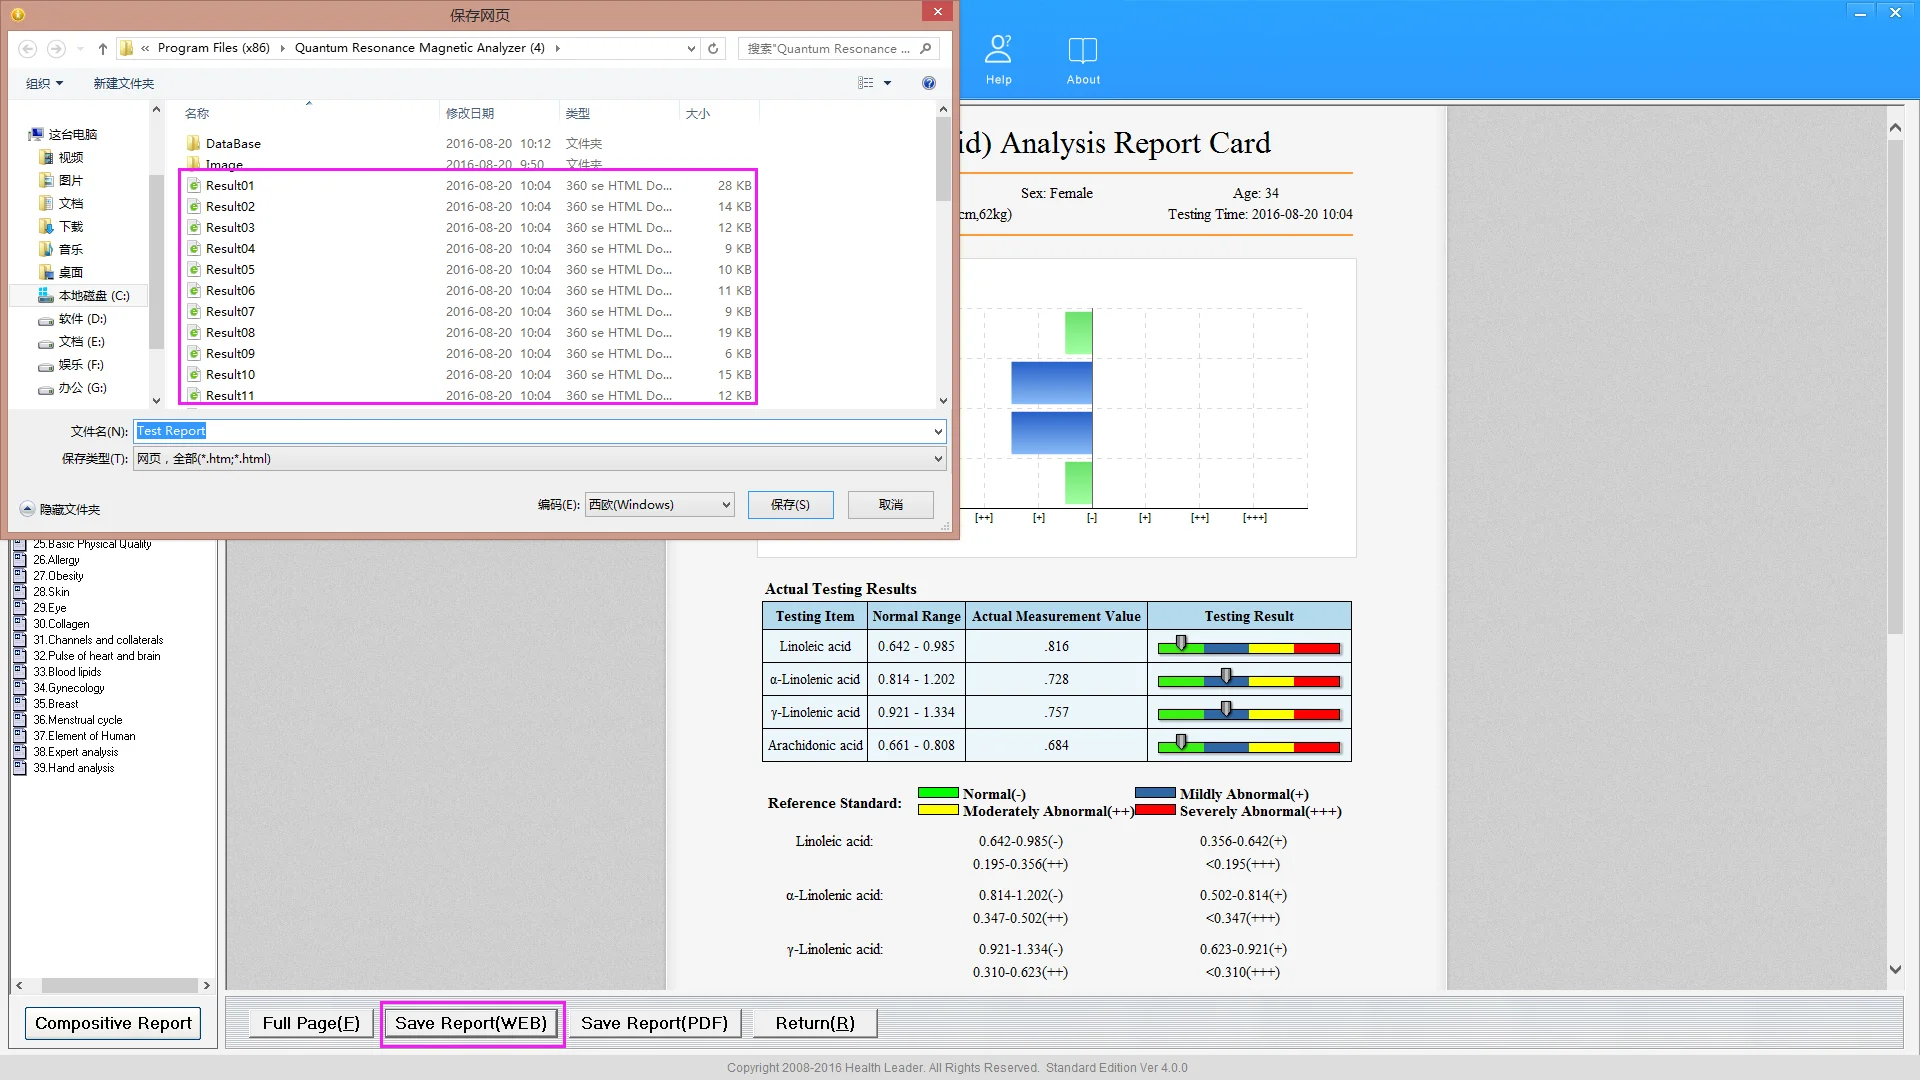1920x1080 pixels.
Task: Expand the file name combo box dropdown
Action: tap(938, 431)
